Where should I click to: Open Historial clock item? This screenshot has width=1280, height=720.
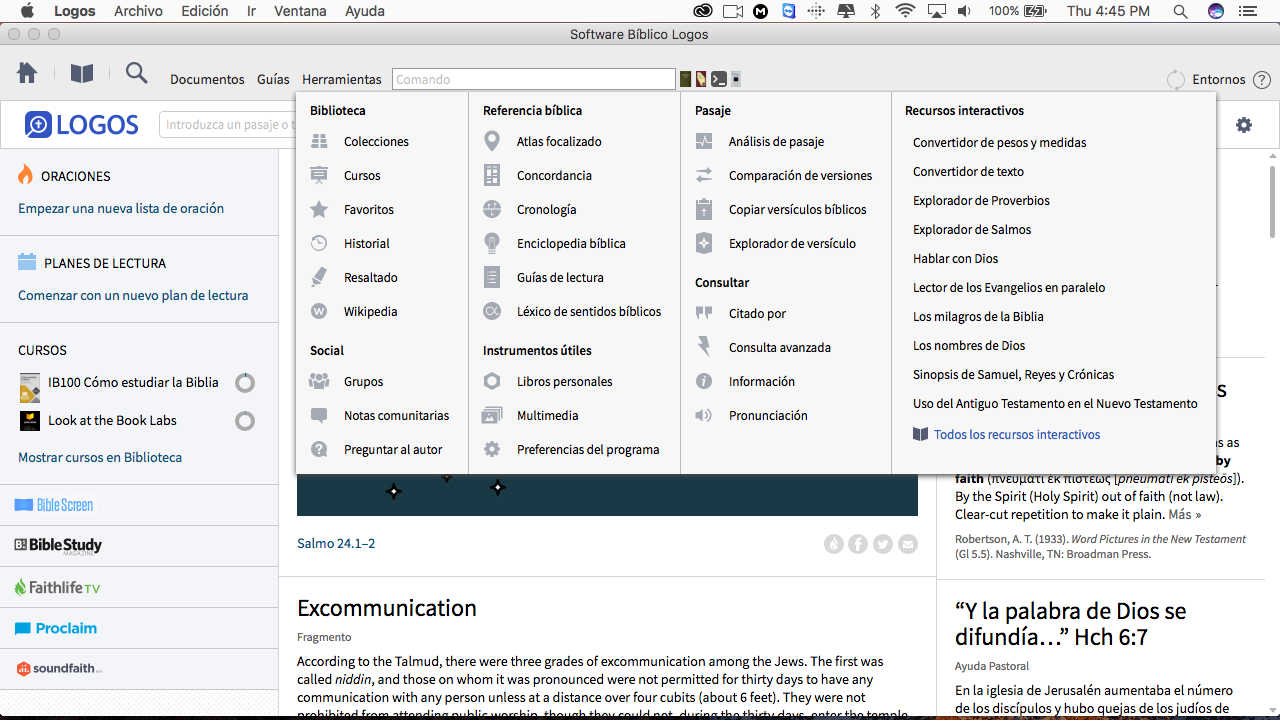(x=367, y=244)
